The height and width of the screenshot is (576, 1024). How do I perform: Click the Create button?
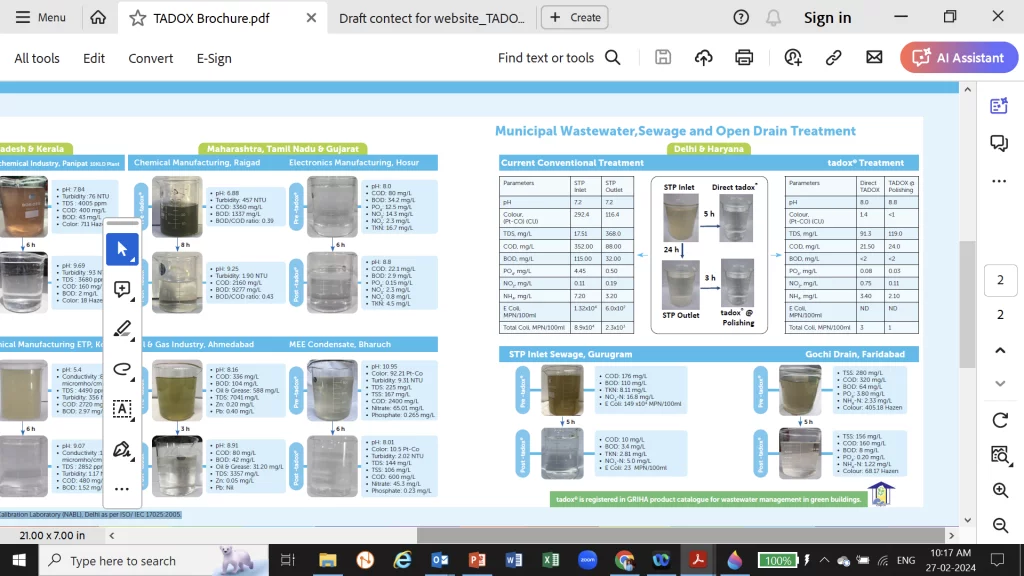(x=575, y=18)
